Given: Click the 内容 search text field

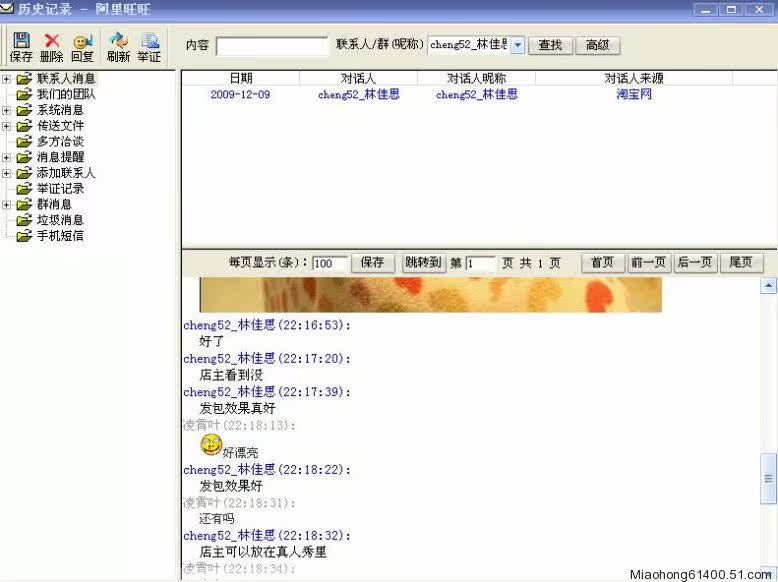Looking at the screenshot, I should click(x=272, y=46).
